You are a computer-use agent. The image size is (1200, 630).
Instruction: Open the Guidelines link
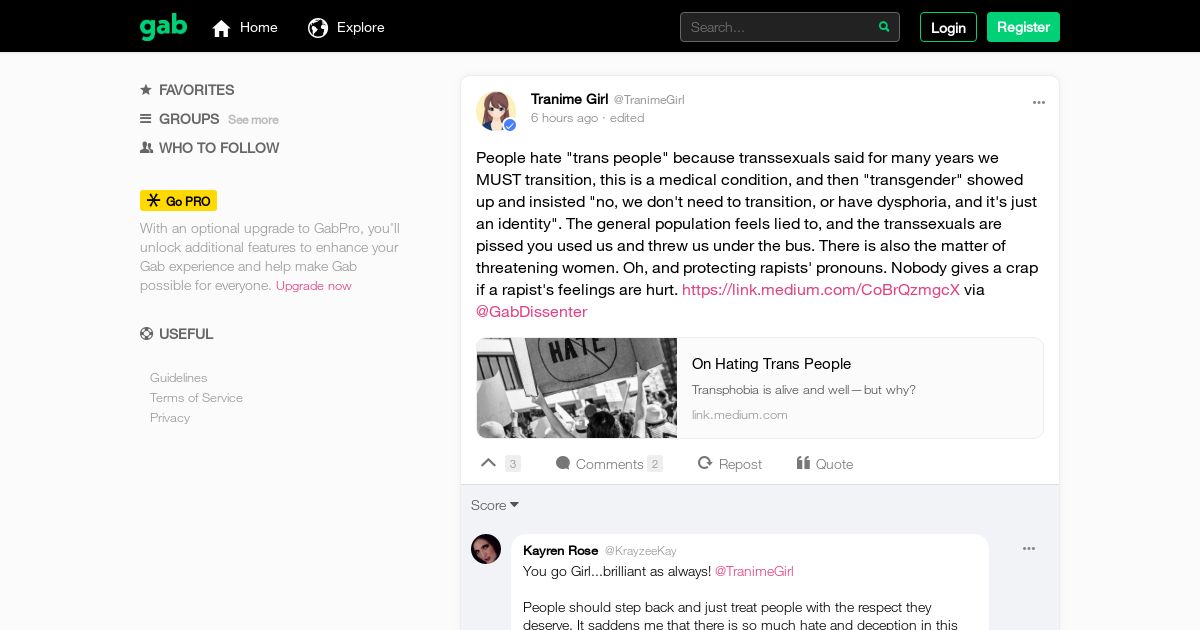pyautogui.click(x=179, y=378)
